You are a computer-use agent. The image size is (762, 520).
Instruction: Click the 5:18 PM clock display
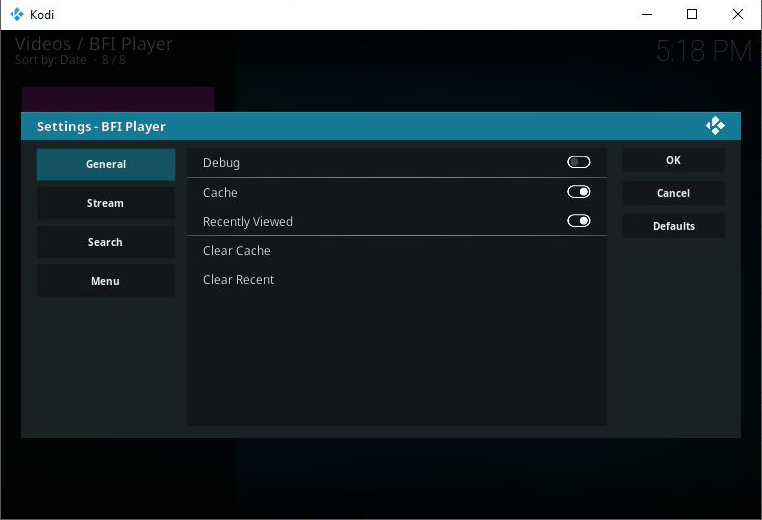tap(703, 52)
